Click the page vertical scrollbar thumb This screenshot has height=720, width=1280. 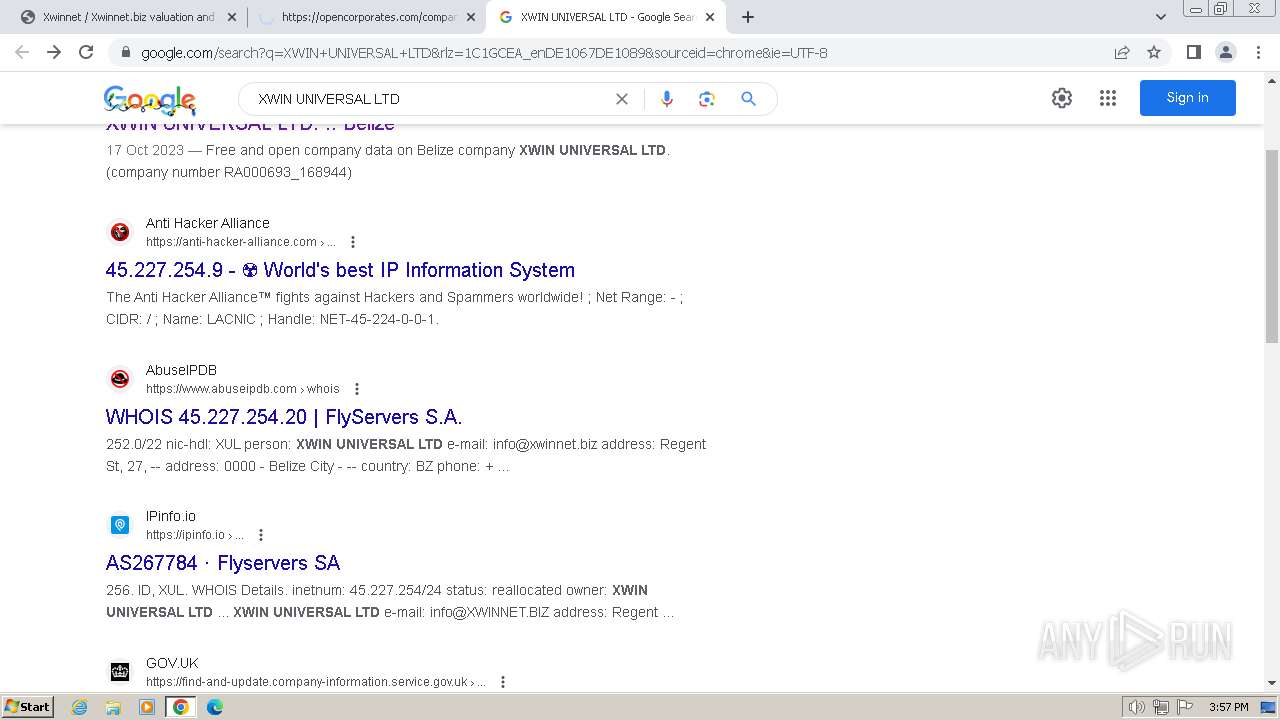pyautogui.click(x=1272, y=246)
